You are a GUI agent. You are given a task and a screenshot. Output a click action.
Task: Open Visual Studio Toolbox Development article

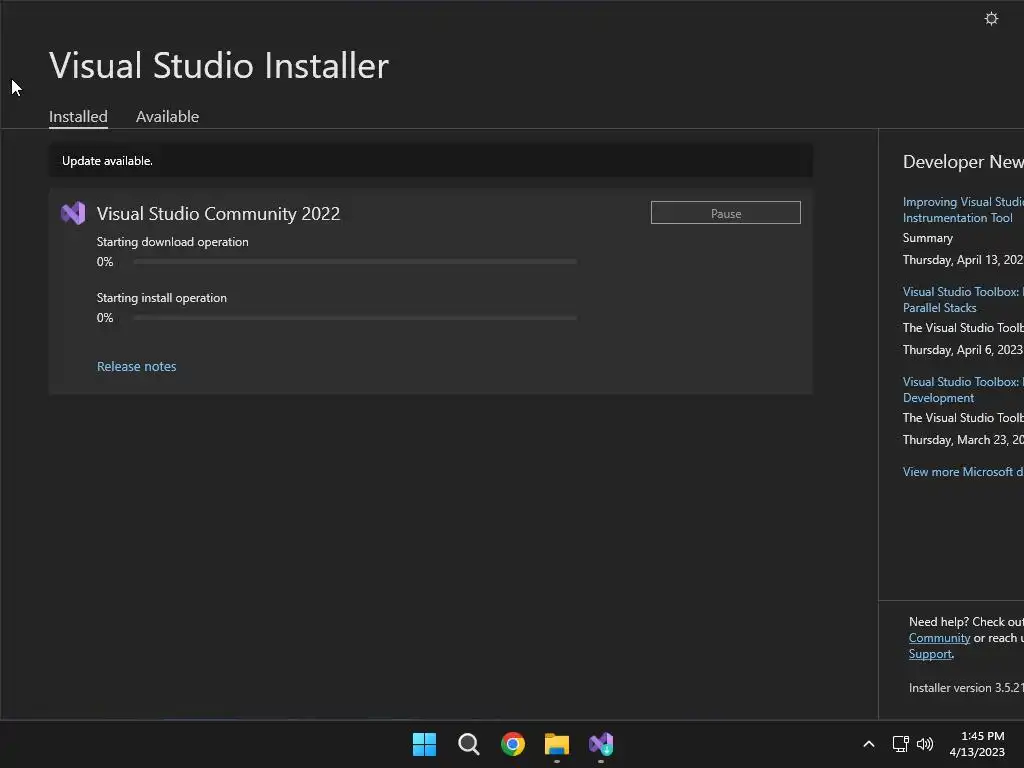(963, 390)
